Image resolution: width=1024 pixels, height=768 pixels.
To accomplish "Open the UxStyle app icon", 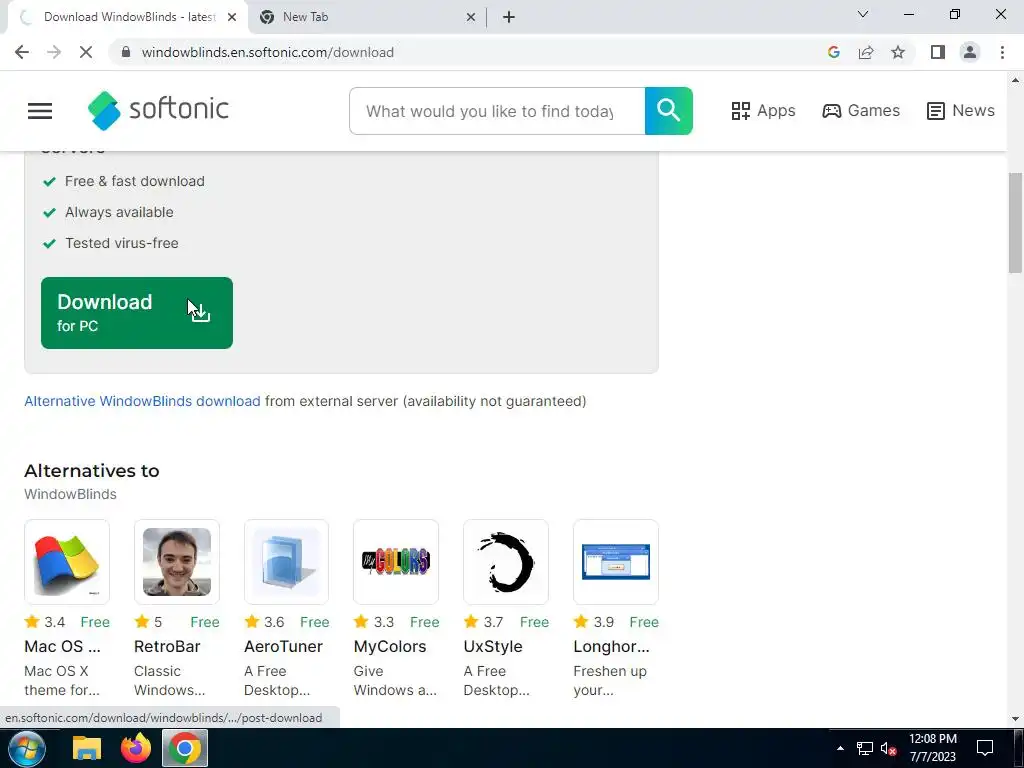I will tap(505, 562).
